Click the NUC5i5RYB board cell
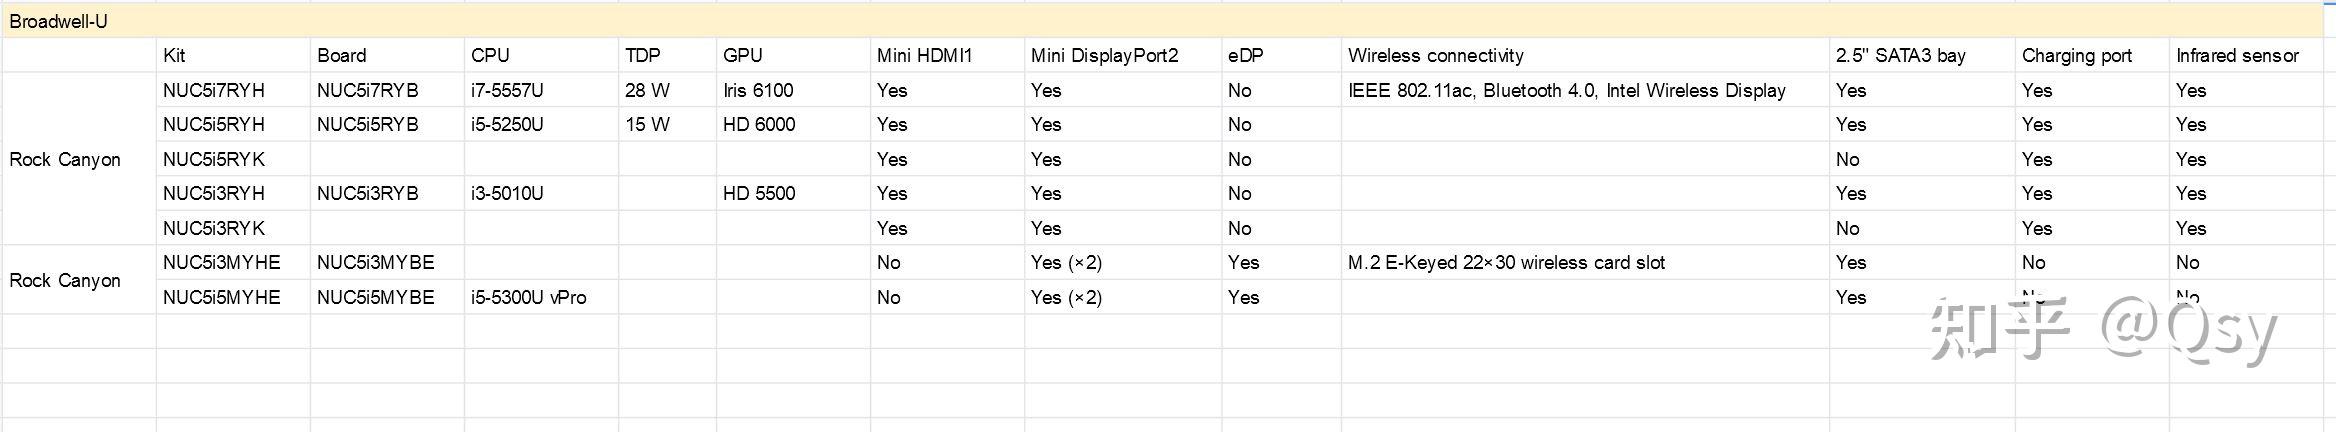The image size is (2336, 432). pos(368,125)
